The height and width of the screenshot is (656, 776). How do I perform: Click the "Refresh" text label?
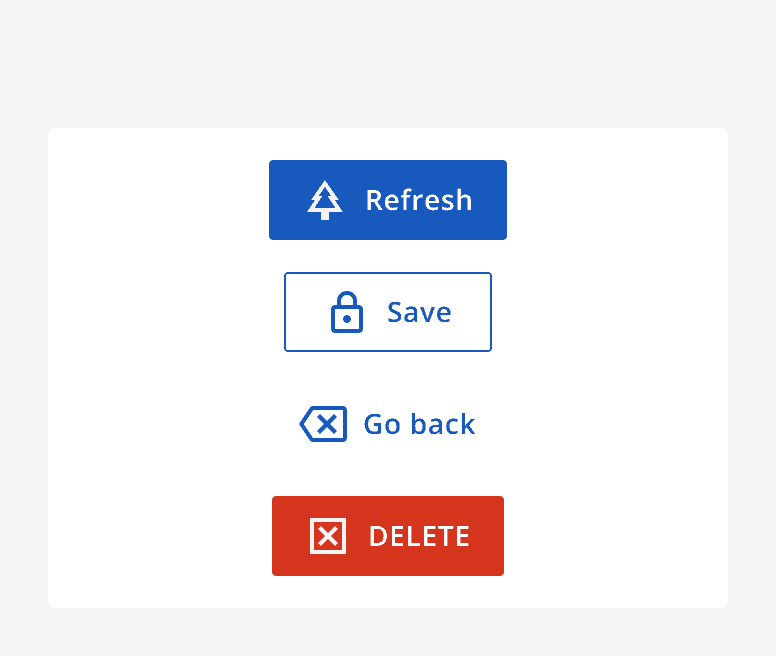(x=418, y=200)
